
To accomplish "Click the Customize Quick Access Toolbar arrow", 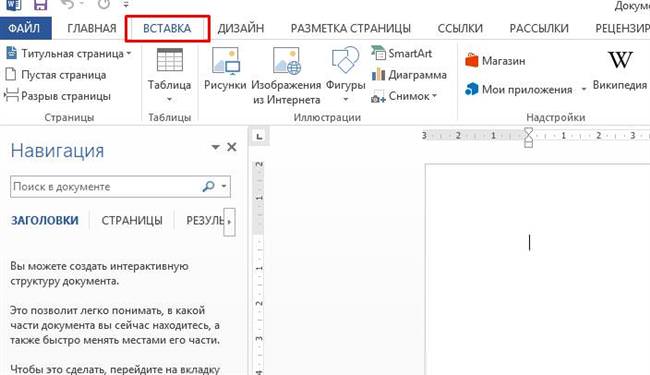I will tap(126, 5).
